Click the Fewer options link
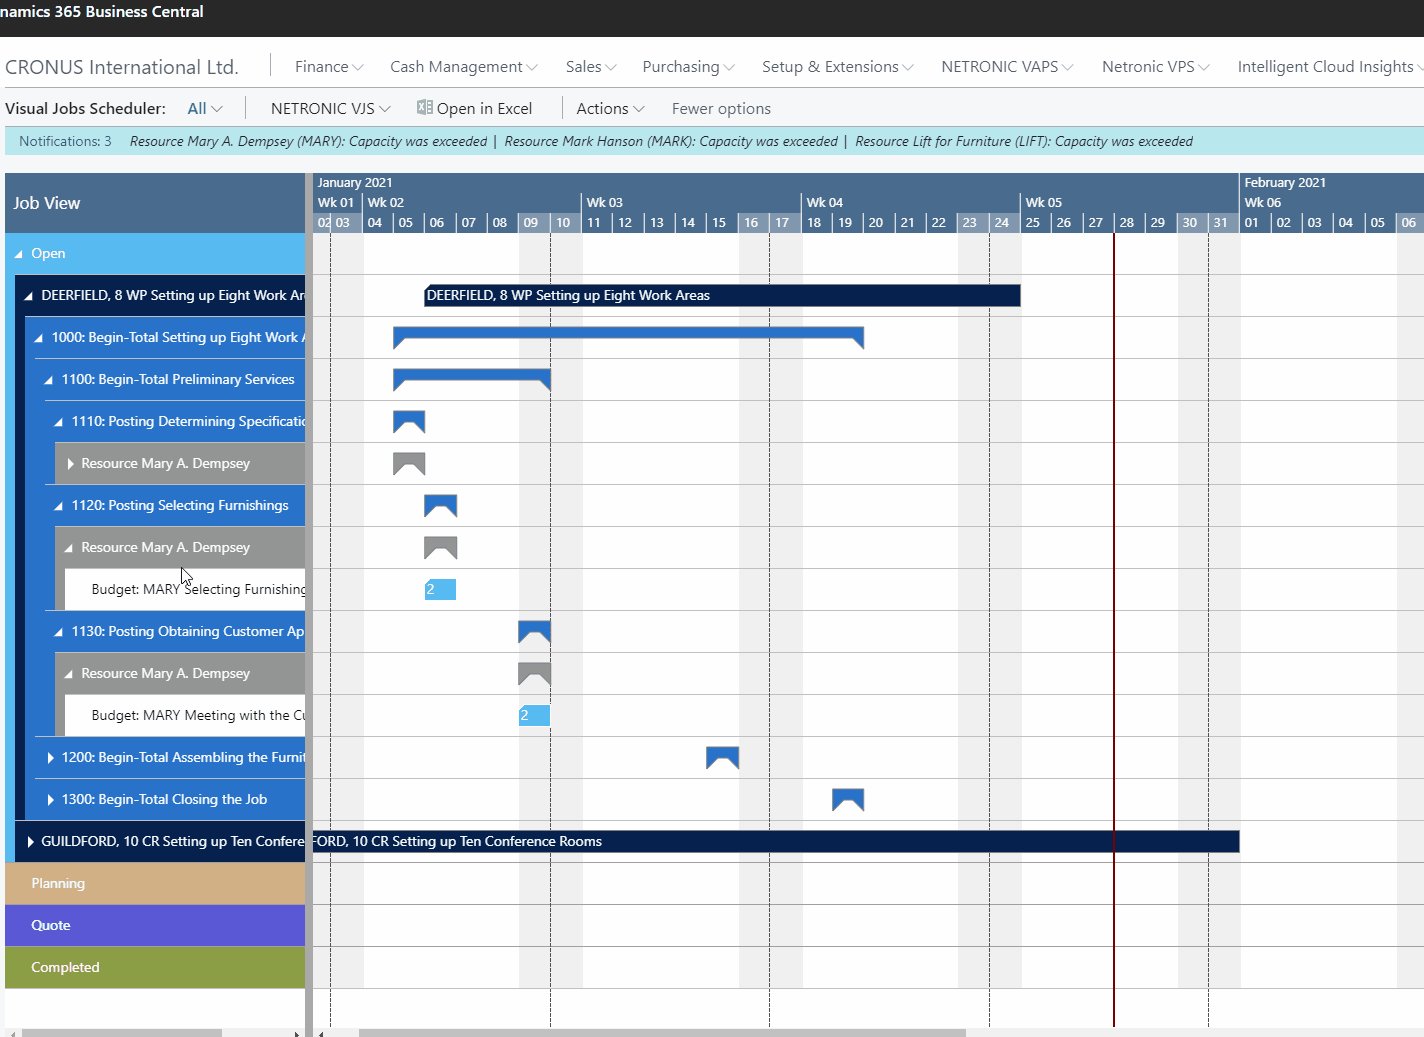 coord(721,108)
